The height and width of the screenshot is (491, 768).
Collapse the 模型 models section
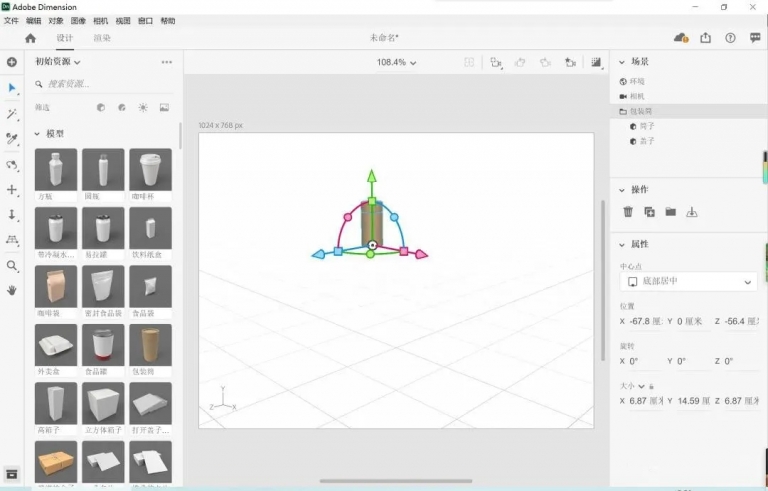pyautogui.click(x=37, y=133)
